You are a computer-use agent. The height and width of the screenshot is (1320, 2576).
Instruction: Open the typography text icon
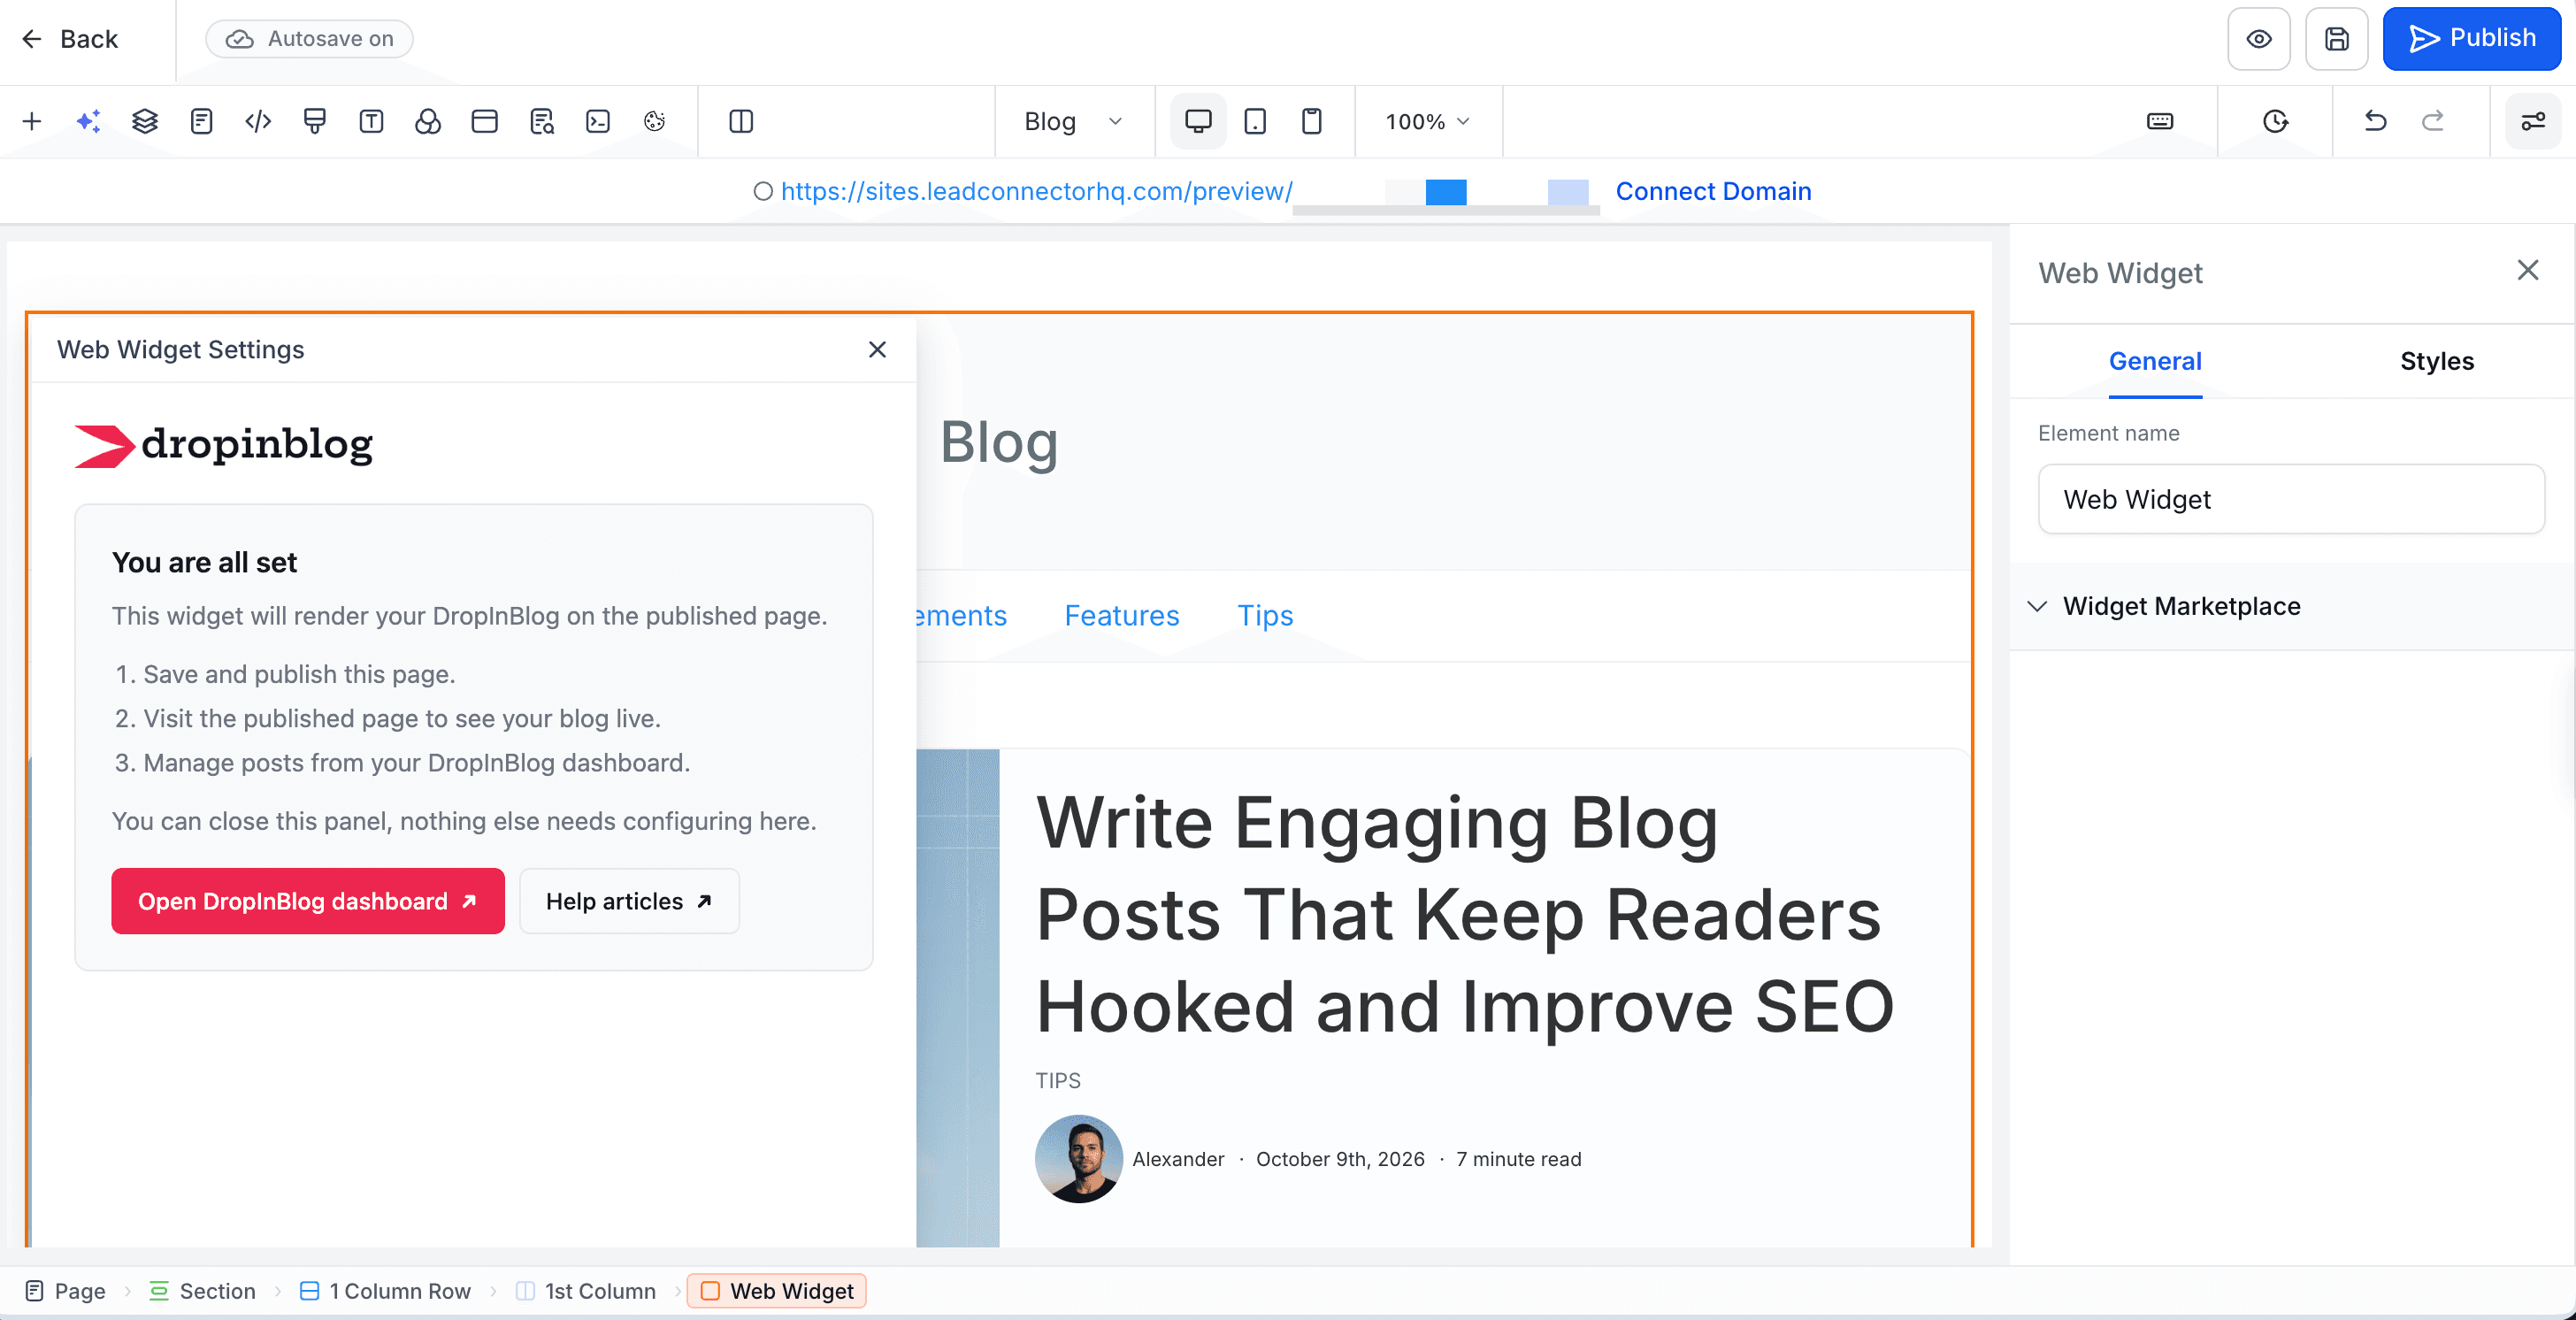coord(371,121)
